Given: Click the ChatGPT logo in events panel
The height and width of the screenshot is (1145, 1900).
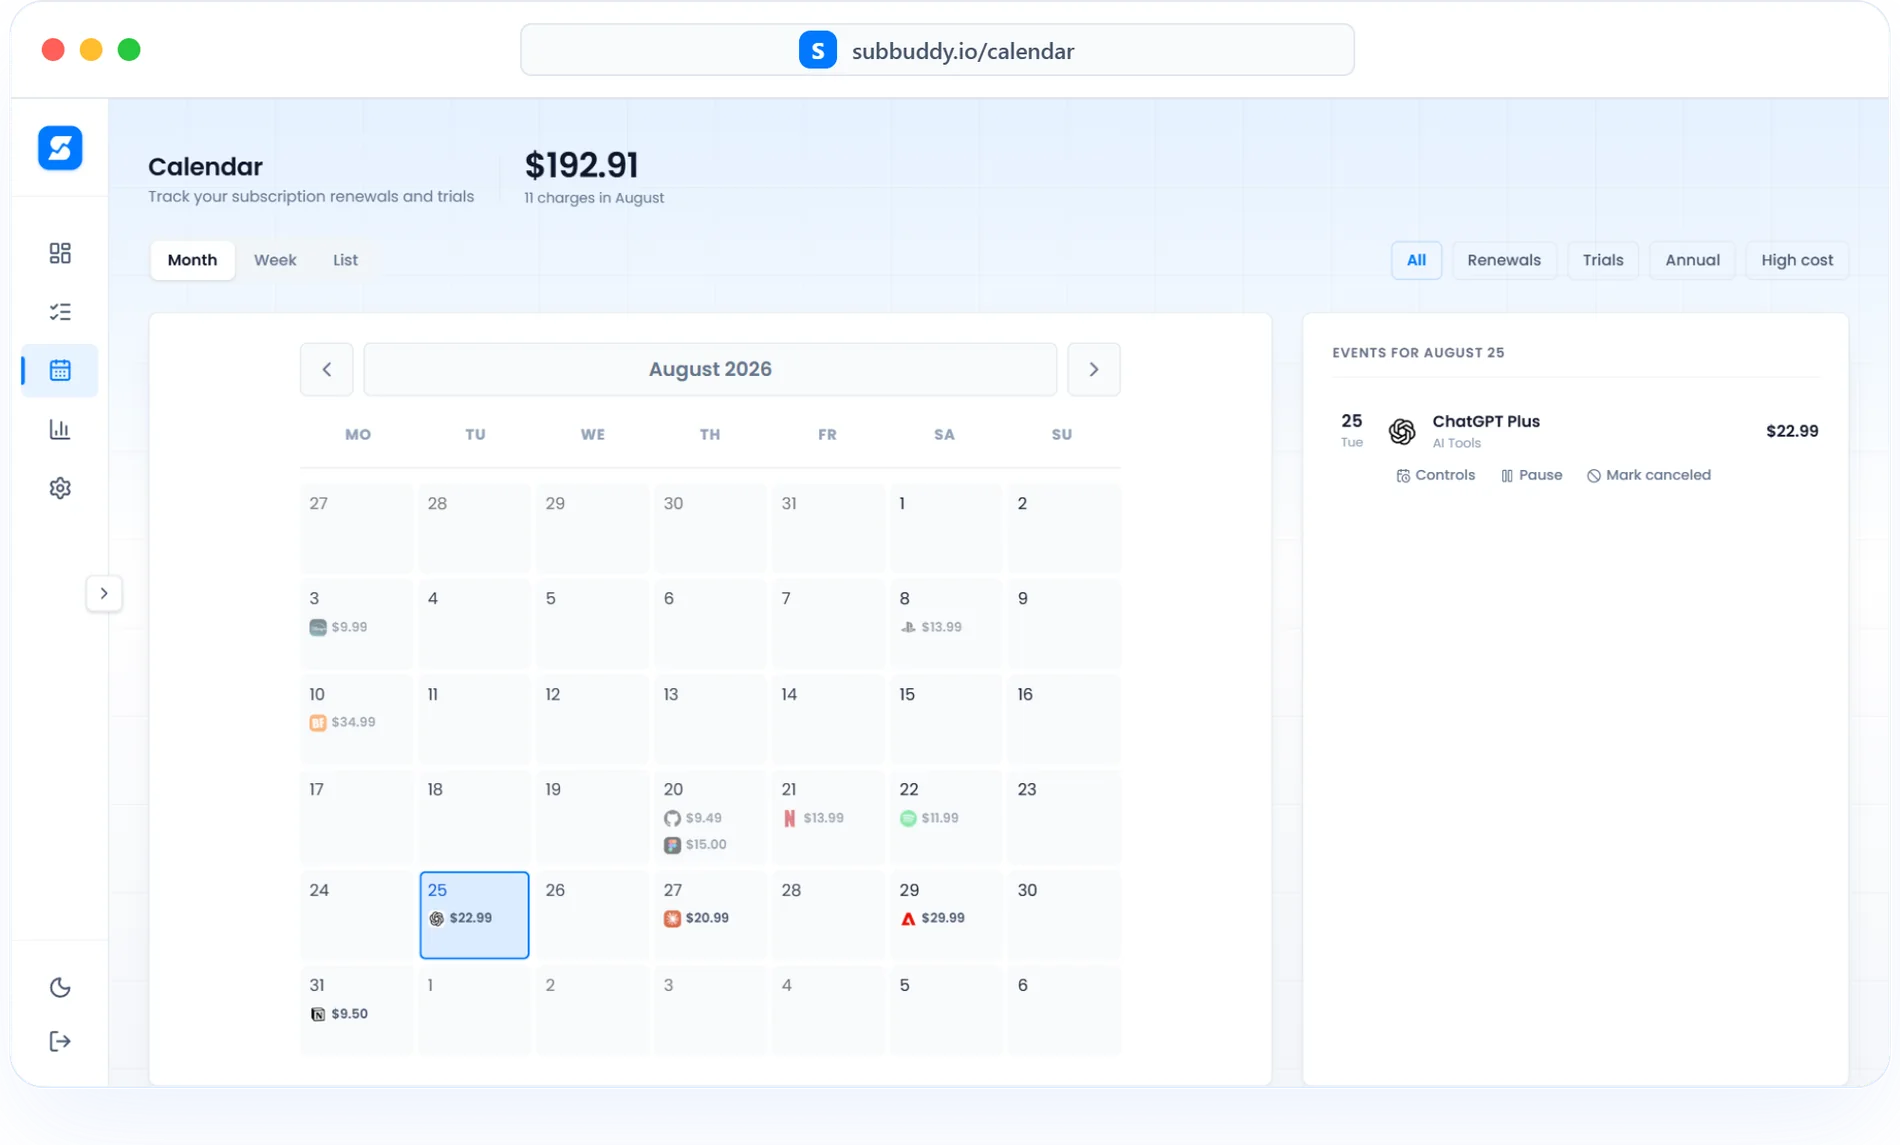Looking at the screenshot, I should [x=1402, y=431].
